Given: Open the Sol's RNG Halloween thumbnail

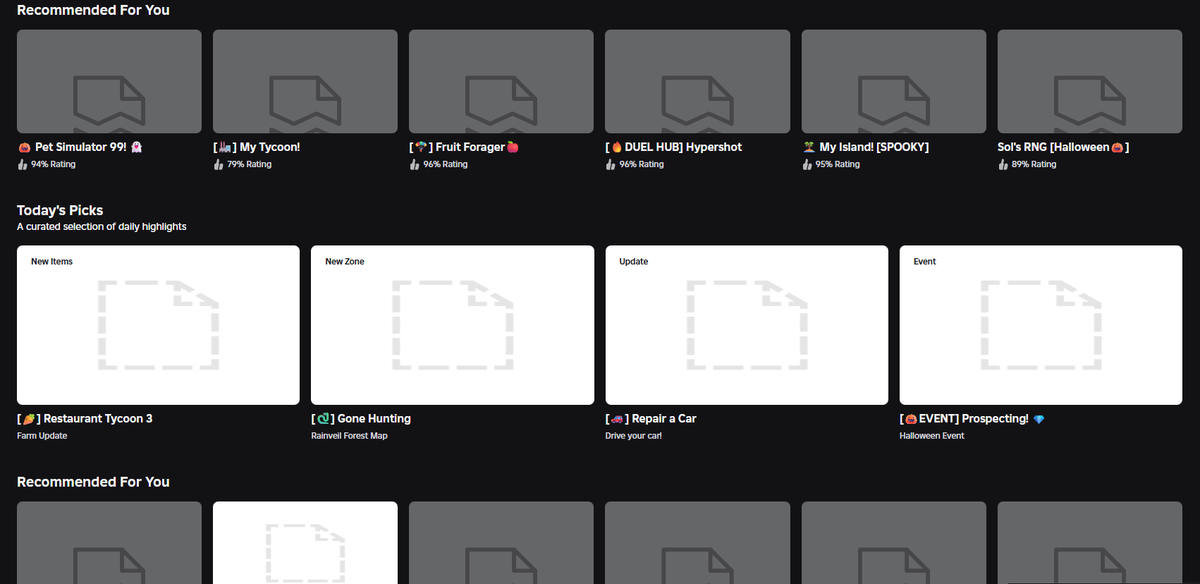Looking at the screenshot, I should click(1090, 81).
